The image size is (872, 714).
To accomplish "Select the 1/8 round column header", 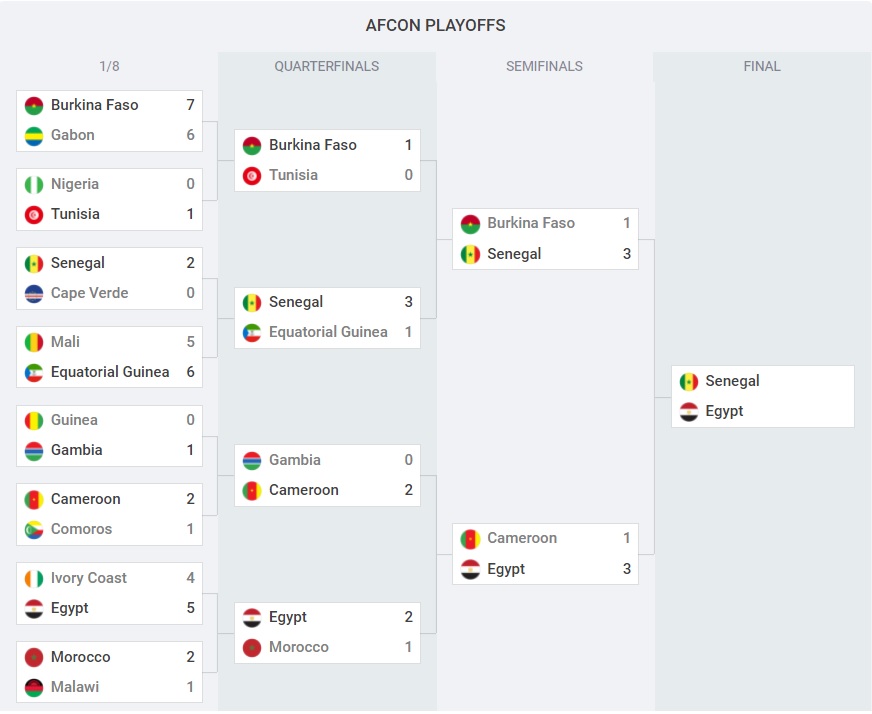I will click(109, 67).
